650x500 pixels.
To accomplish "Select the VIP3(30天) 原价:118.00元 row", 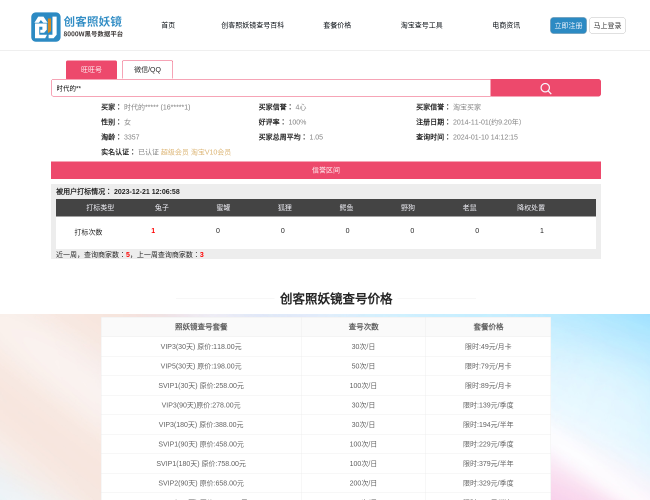I will tap(326, 347).
